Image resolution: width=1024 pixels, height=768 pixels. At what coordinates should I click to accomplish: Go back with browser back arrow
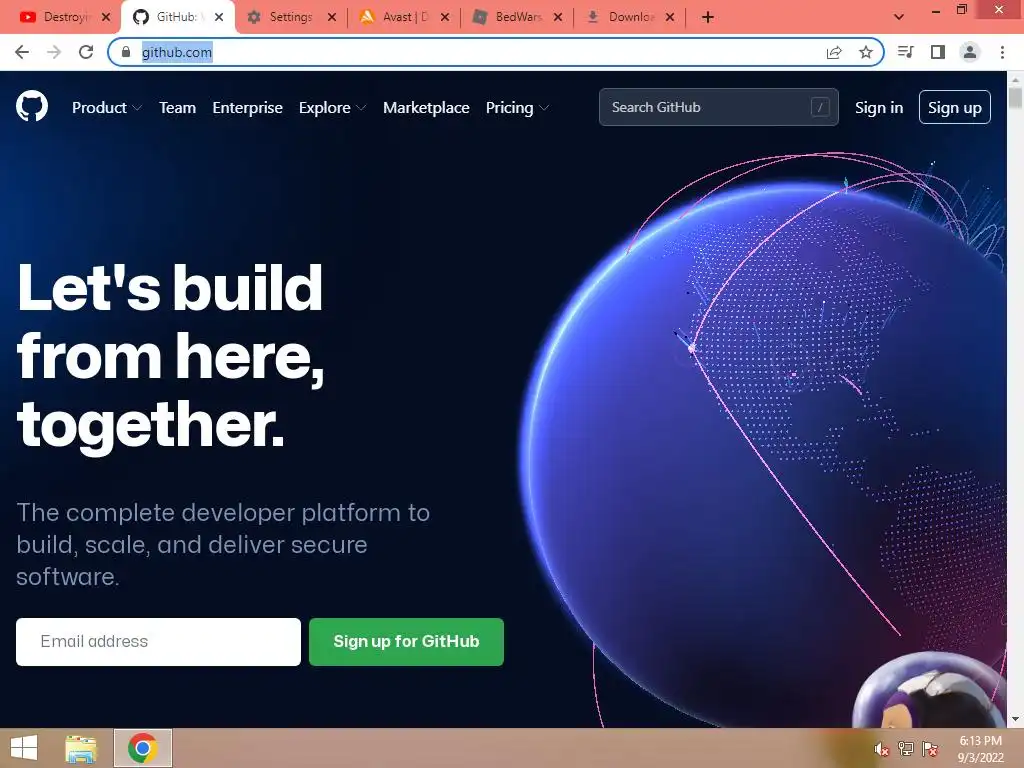tap(22, 52)
